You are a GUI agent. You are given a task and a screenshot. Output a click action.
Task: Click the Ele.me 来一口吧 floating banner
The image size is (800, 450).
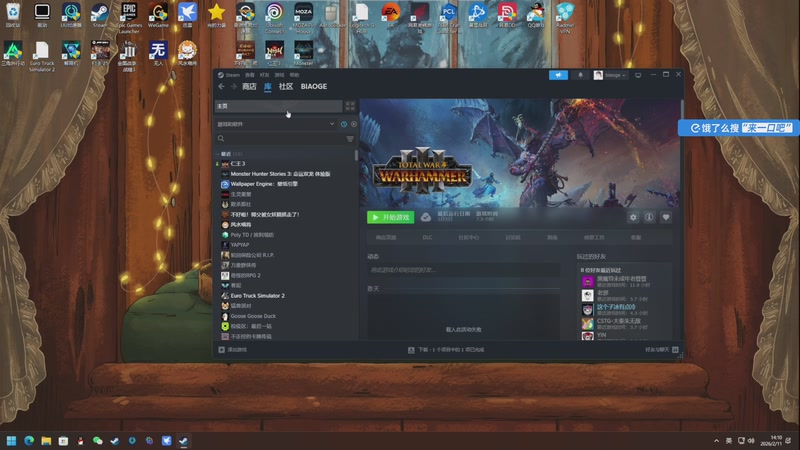click(x=738, y=128)
